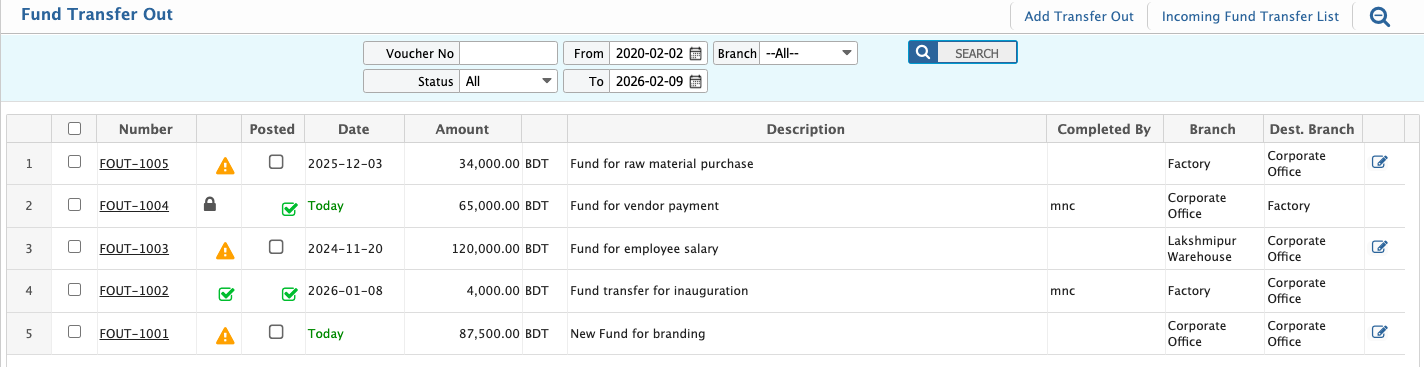Select the row checkbox for FOUT-1005
Screen dimensions: 1424x367
click(74, 162)
